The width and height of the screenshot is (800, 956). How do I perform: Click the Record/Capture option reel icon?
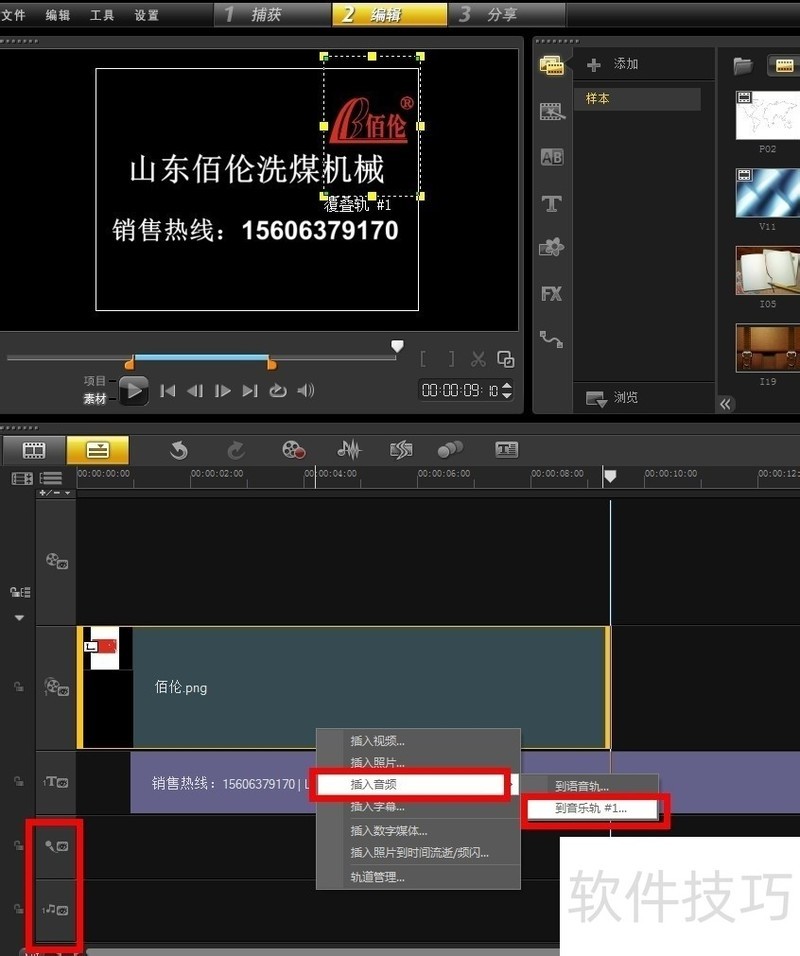293,450
